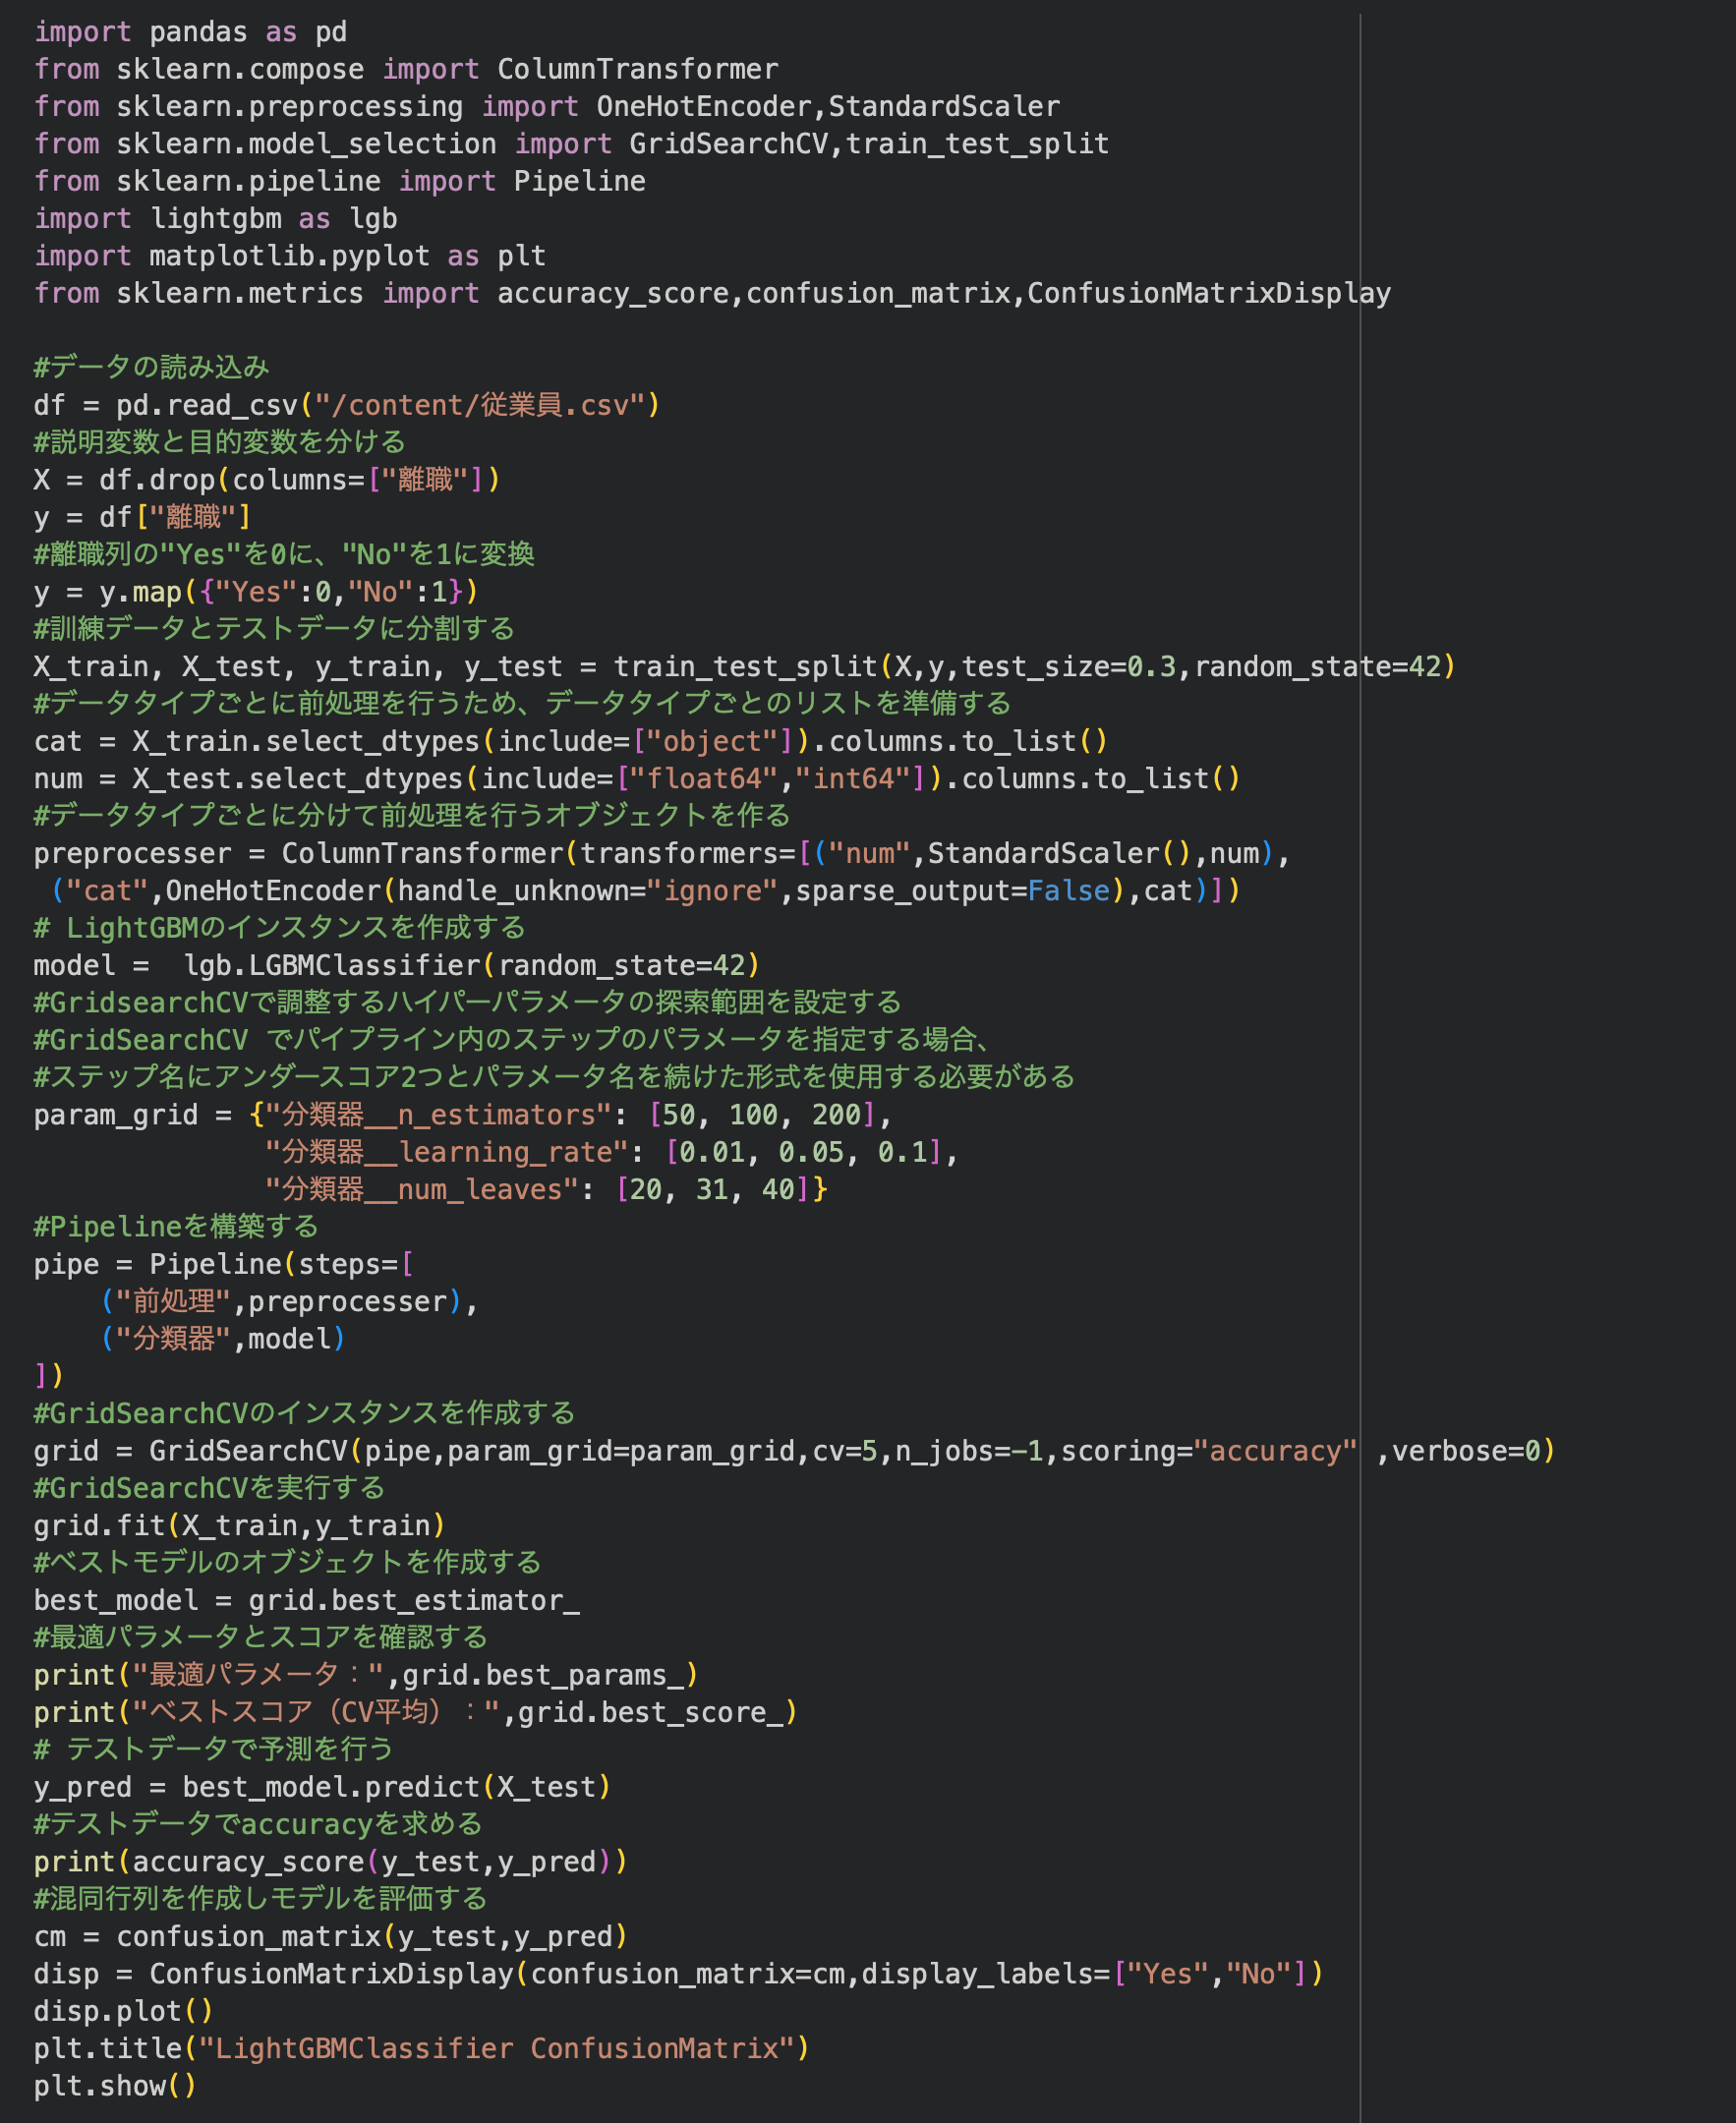This screenshot has width=1736, height=2123.
Task: Click the line 'y = y.map({"Yes":0,"No":1})'
Action: coord(256,592)
